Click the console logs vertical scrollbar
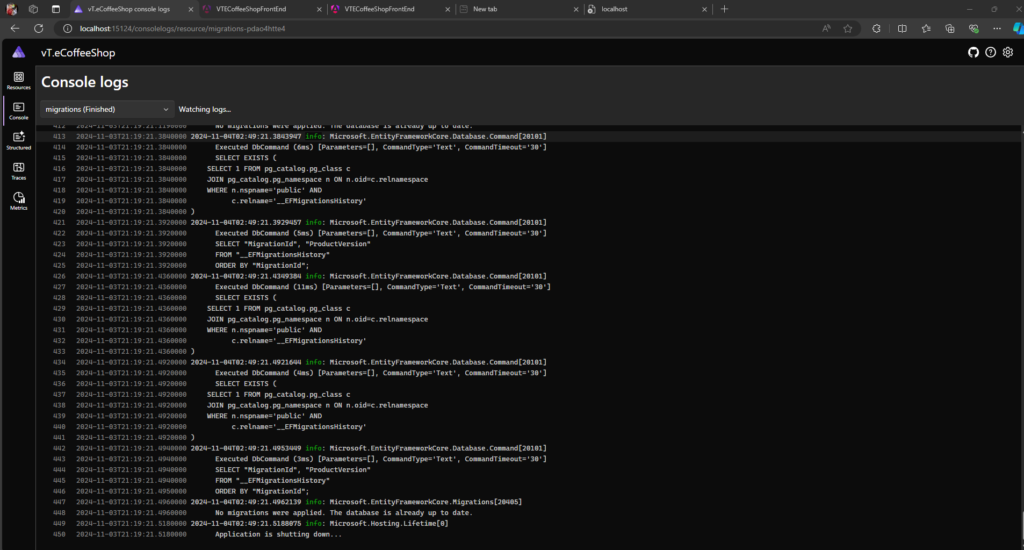Viewport: 1024px width, 550px height. 1021,525
